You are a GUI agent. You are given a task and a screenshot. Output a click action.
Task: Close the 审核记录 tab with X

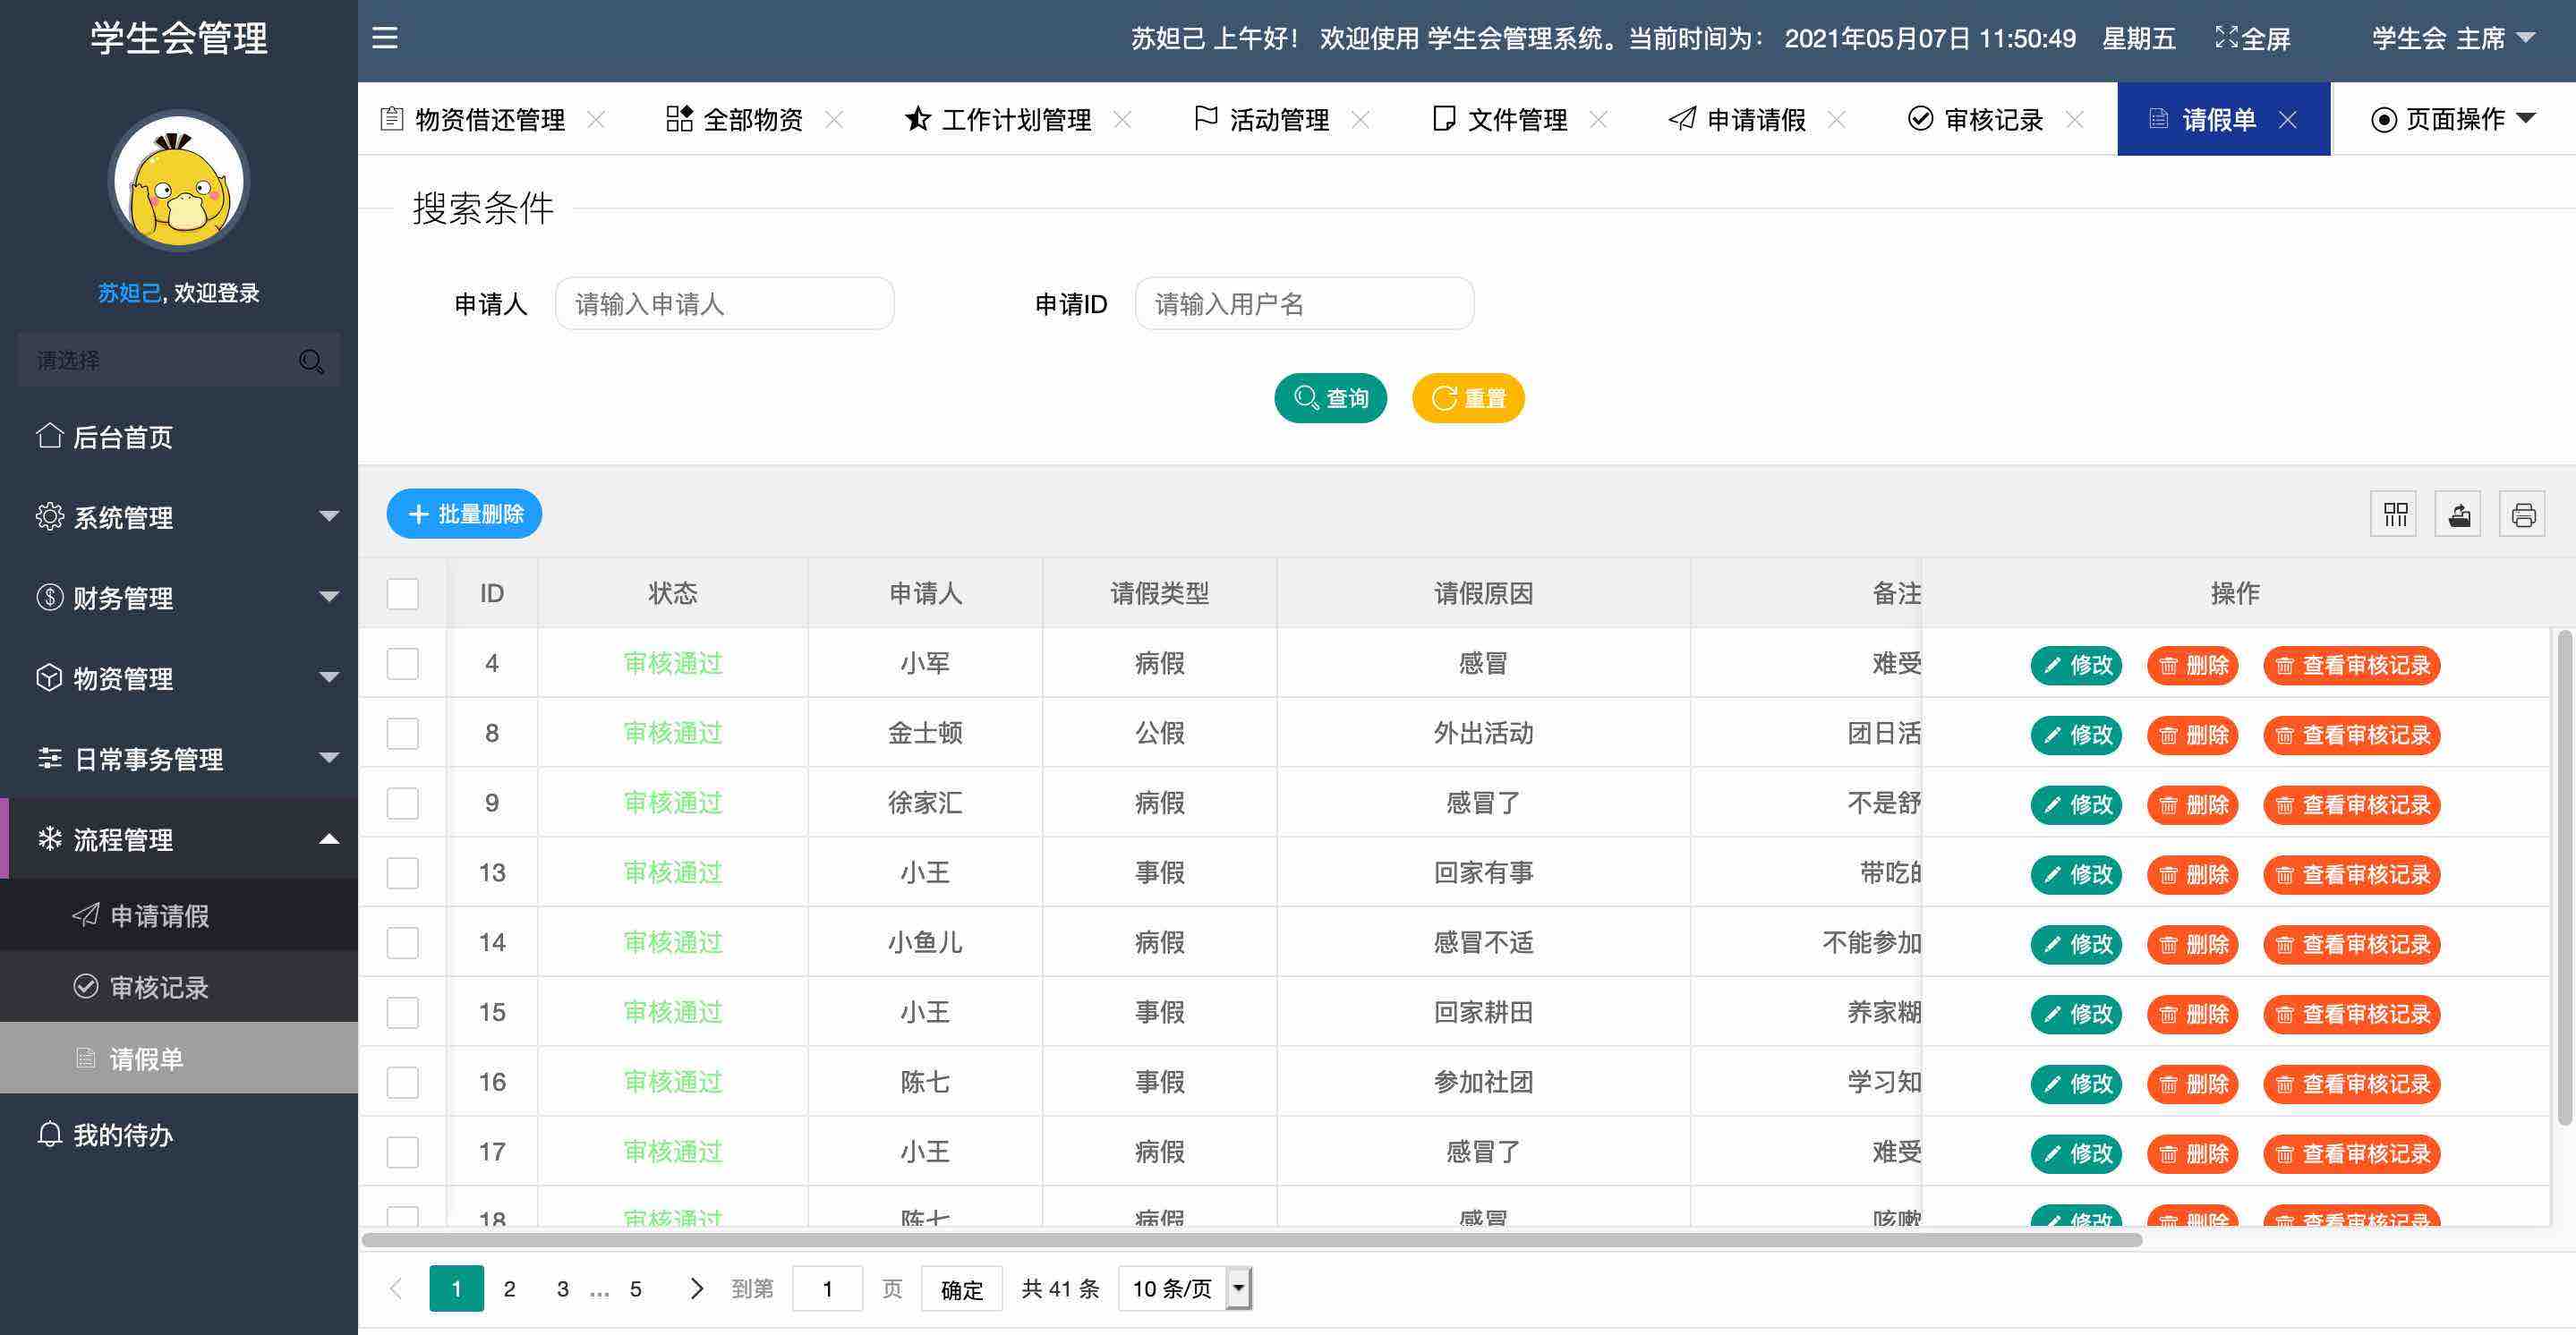click(x=2075, y=120)
